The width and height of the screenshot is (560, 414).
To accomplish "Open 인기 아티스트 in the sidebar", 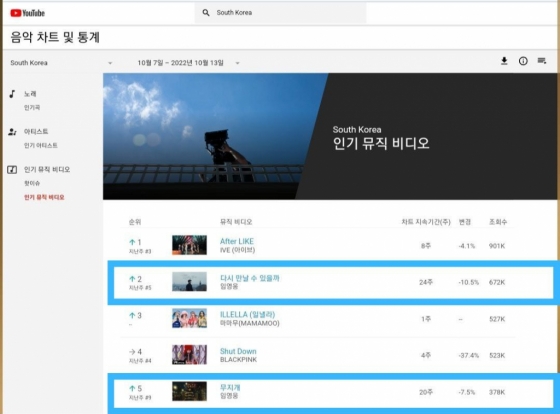I will point(40,145).
